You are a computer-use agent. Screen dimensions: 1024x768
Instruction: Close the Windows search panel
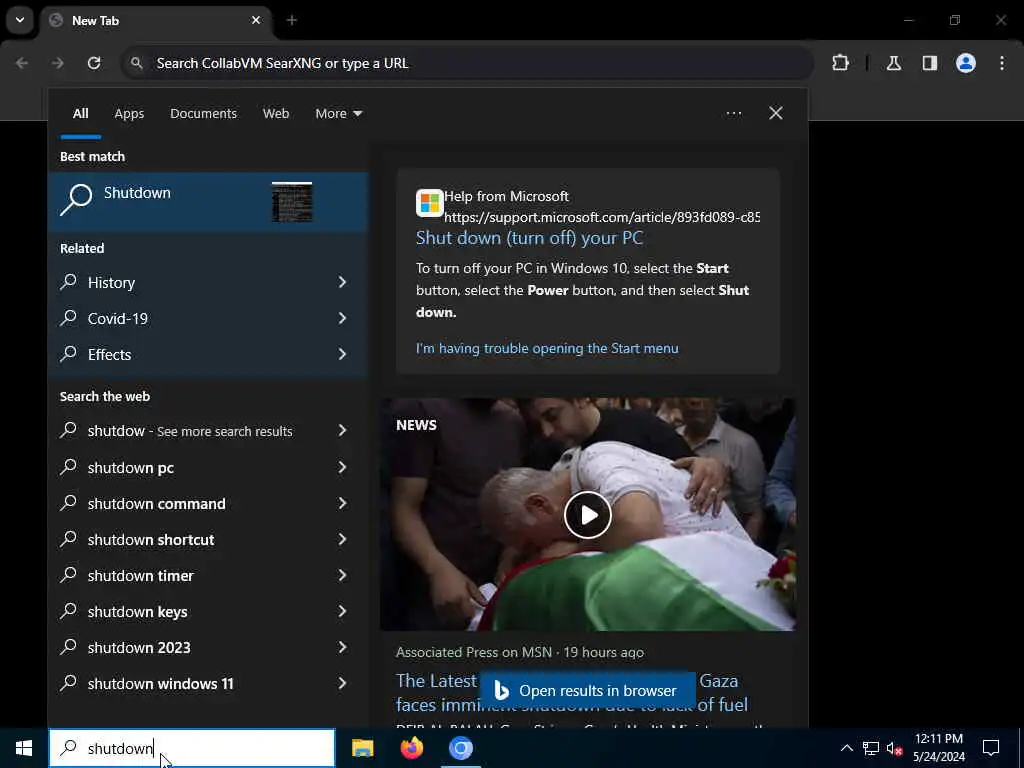(776, 114)
